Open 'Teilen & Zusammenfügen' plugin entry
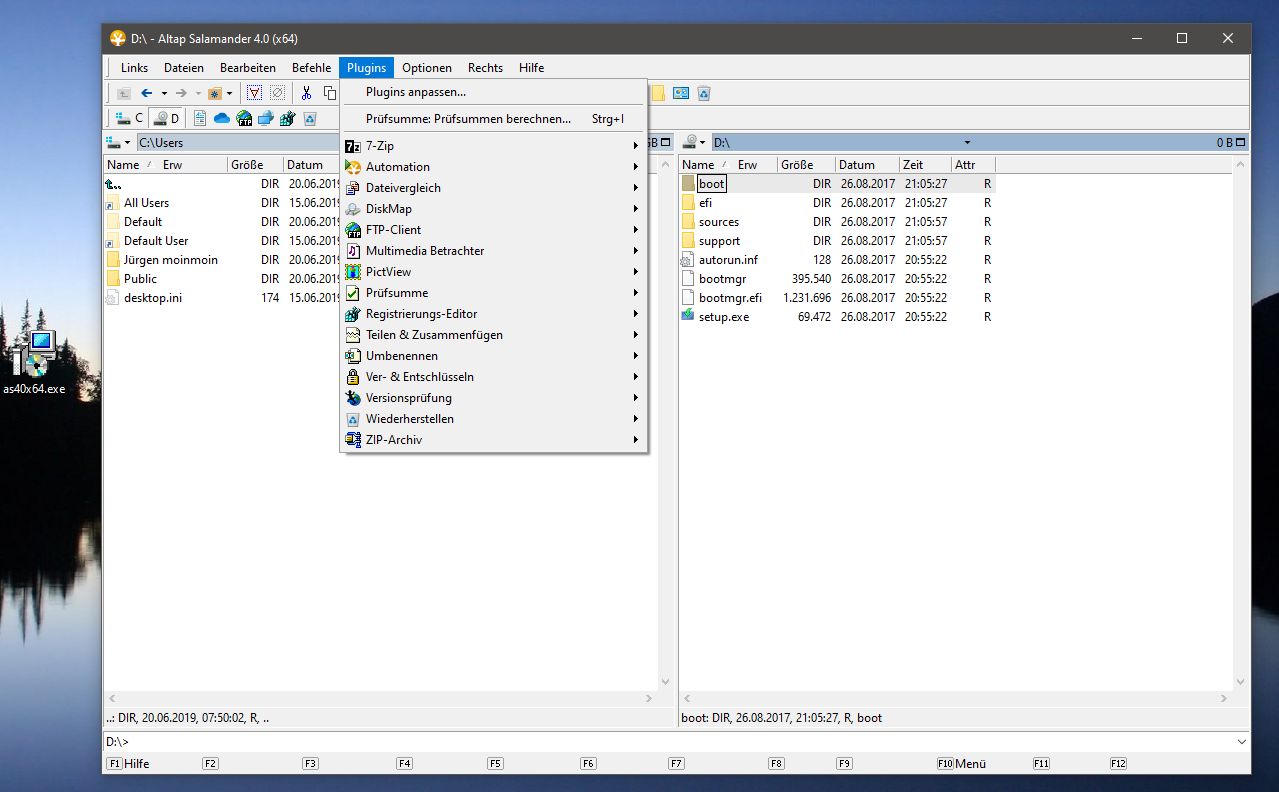The width and height of the screenshot is (1279, 792). (494, 335)
